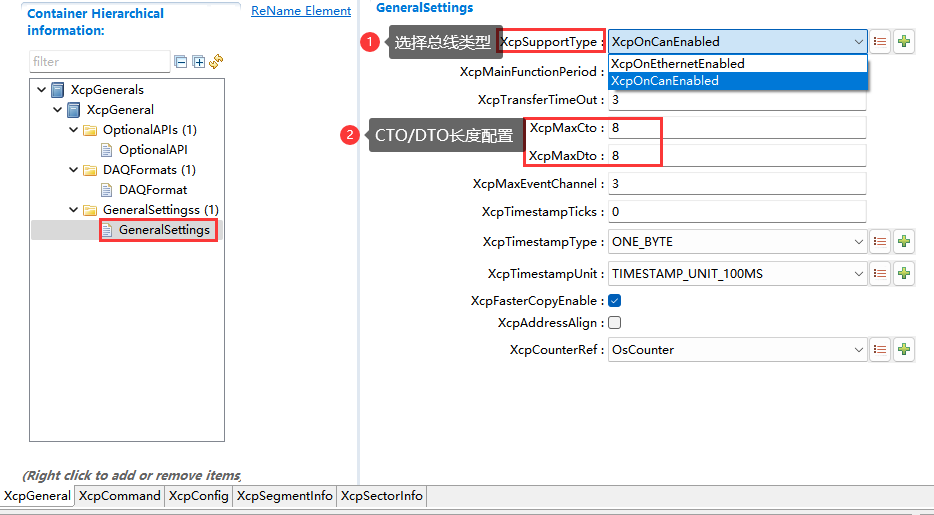Screen dimensions: 934x515
Task: Collapse the OptionalAPIs tree folder
Action: 74,130
